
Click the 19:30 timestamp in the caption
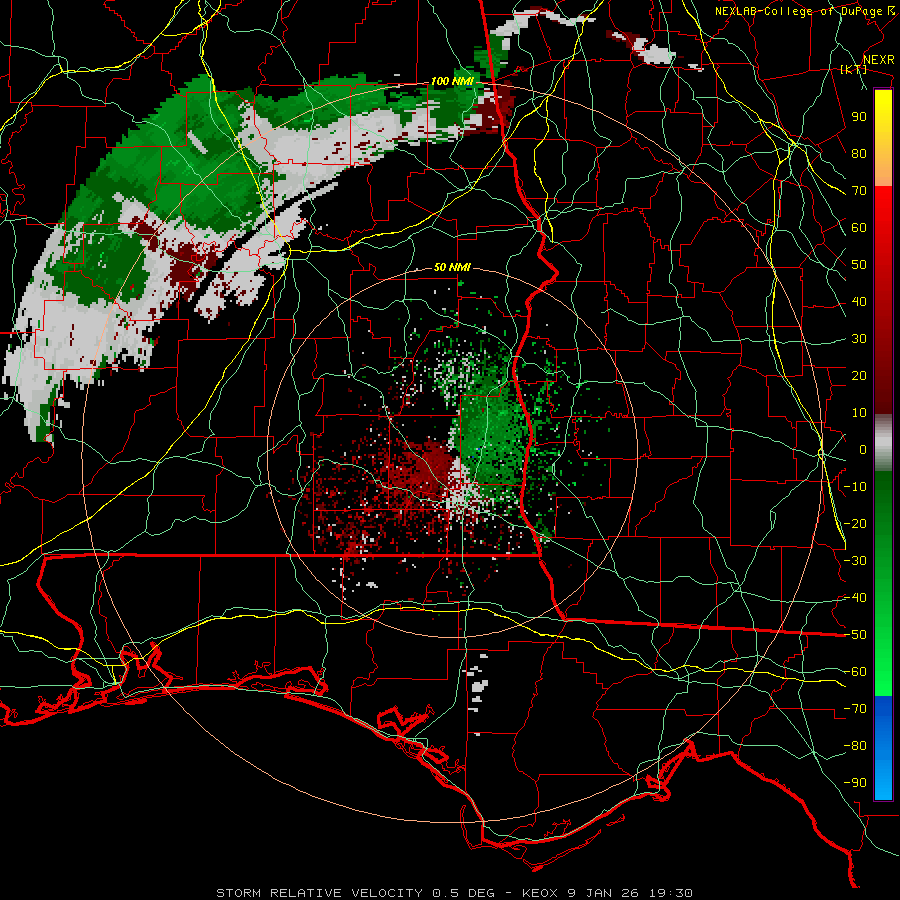(671, 893)
